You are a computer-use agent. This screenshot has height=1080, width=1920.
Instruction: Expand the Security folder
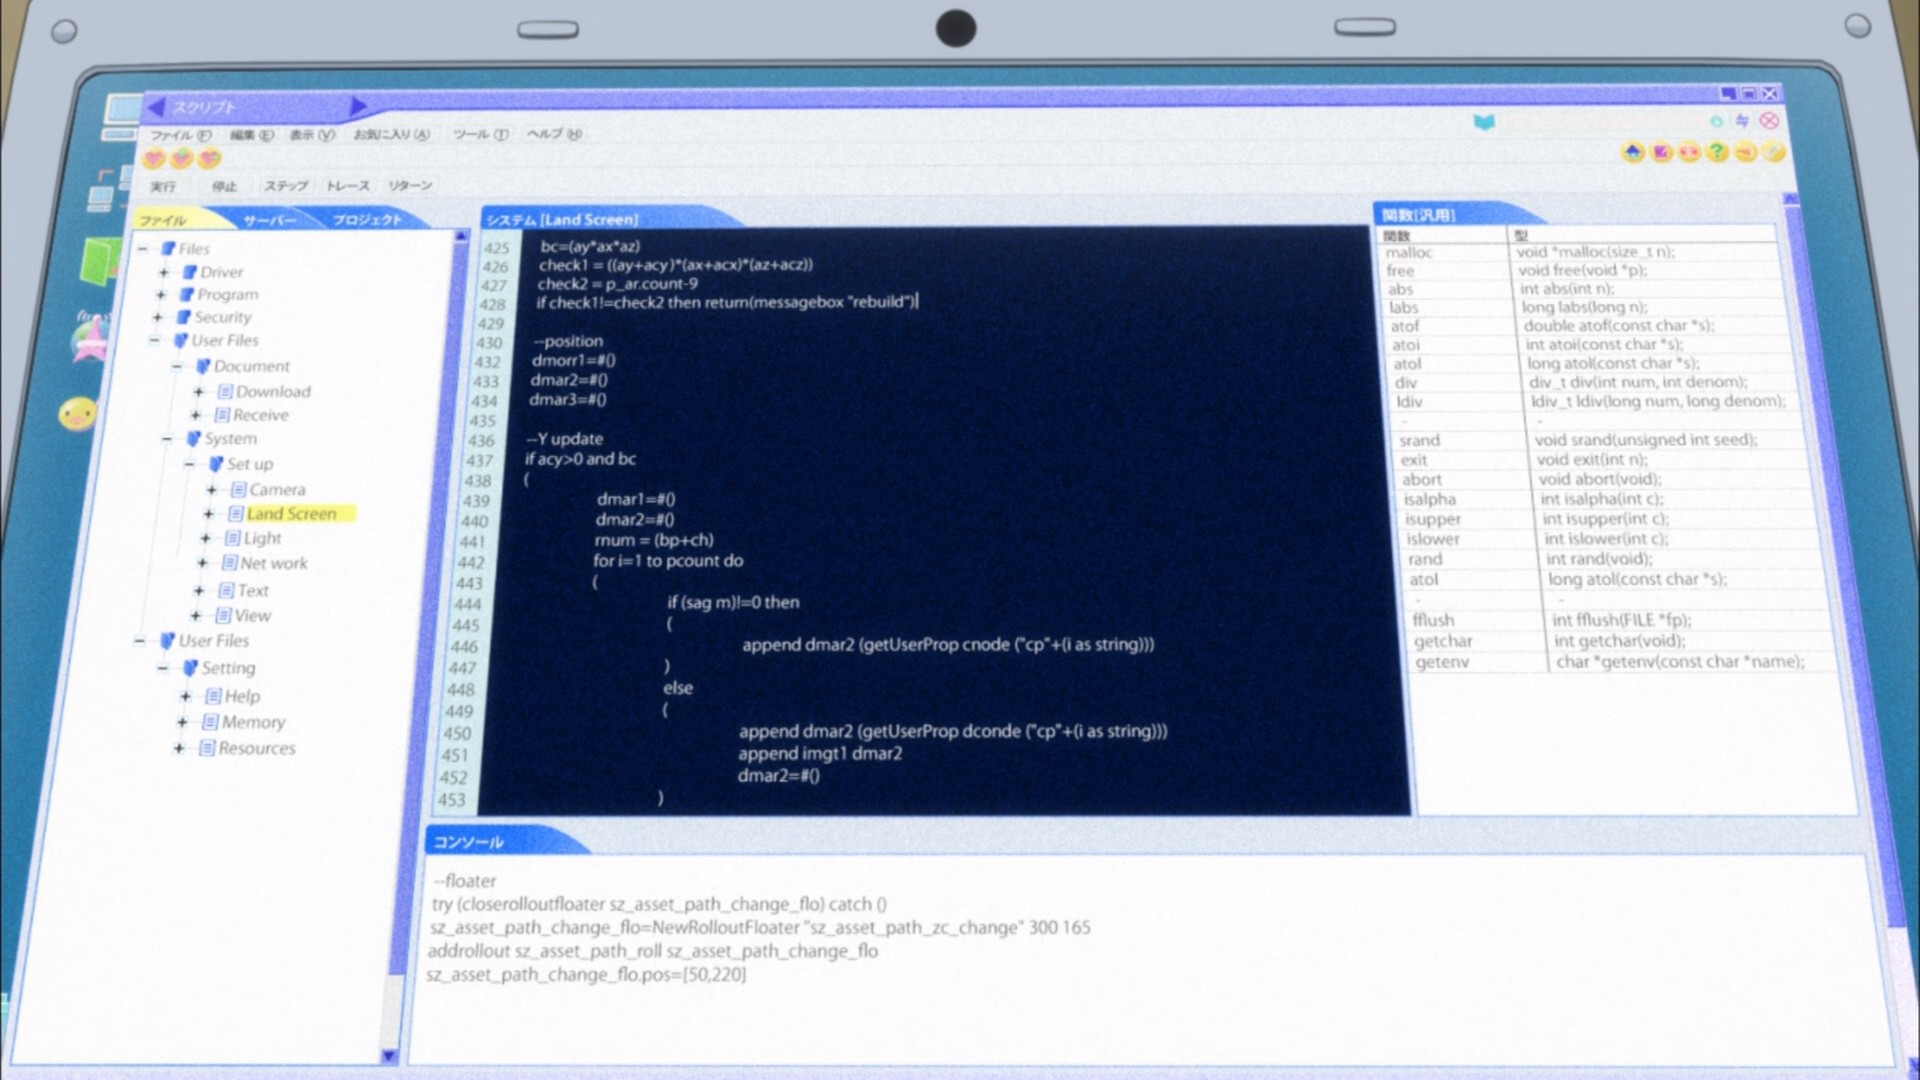(158, 317)
